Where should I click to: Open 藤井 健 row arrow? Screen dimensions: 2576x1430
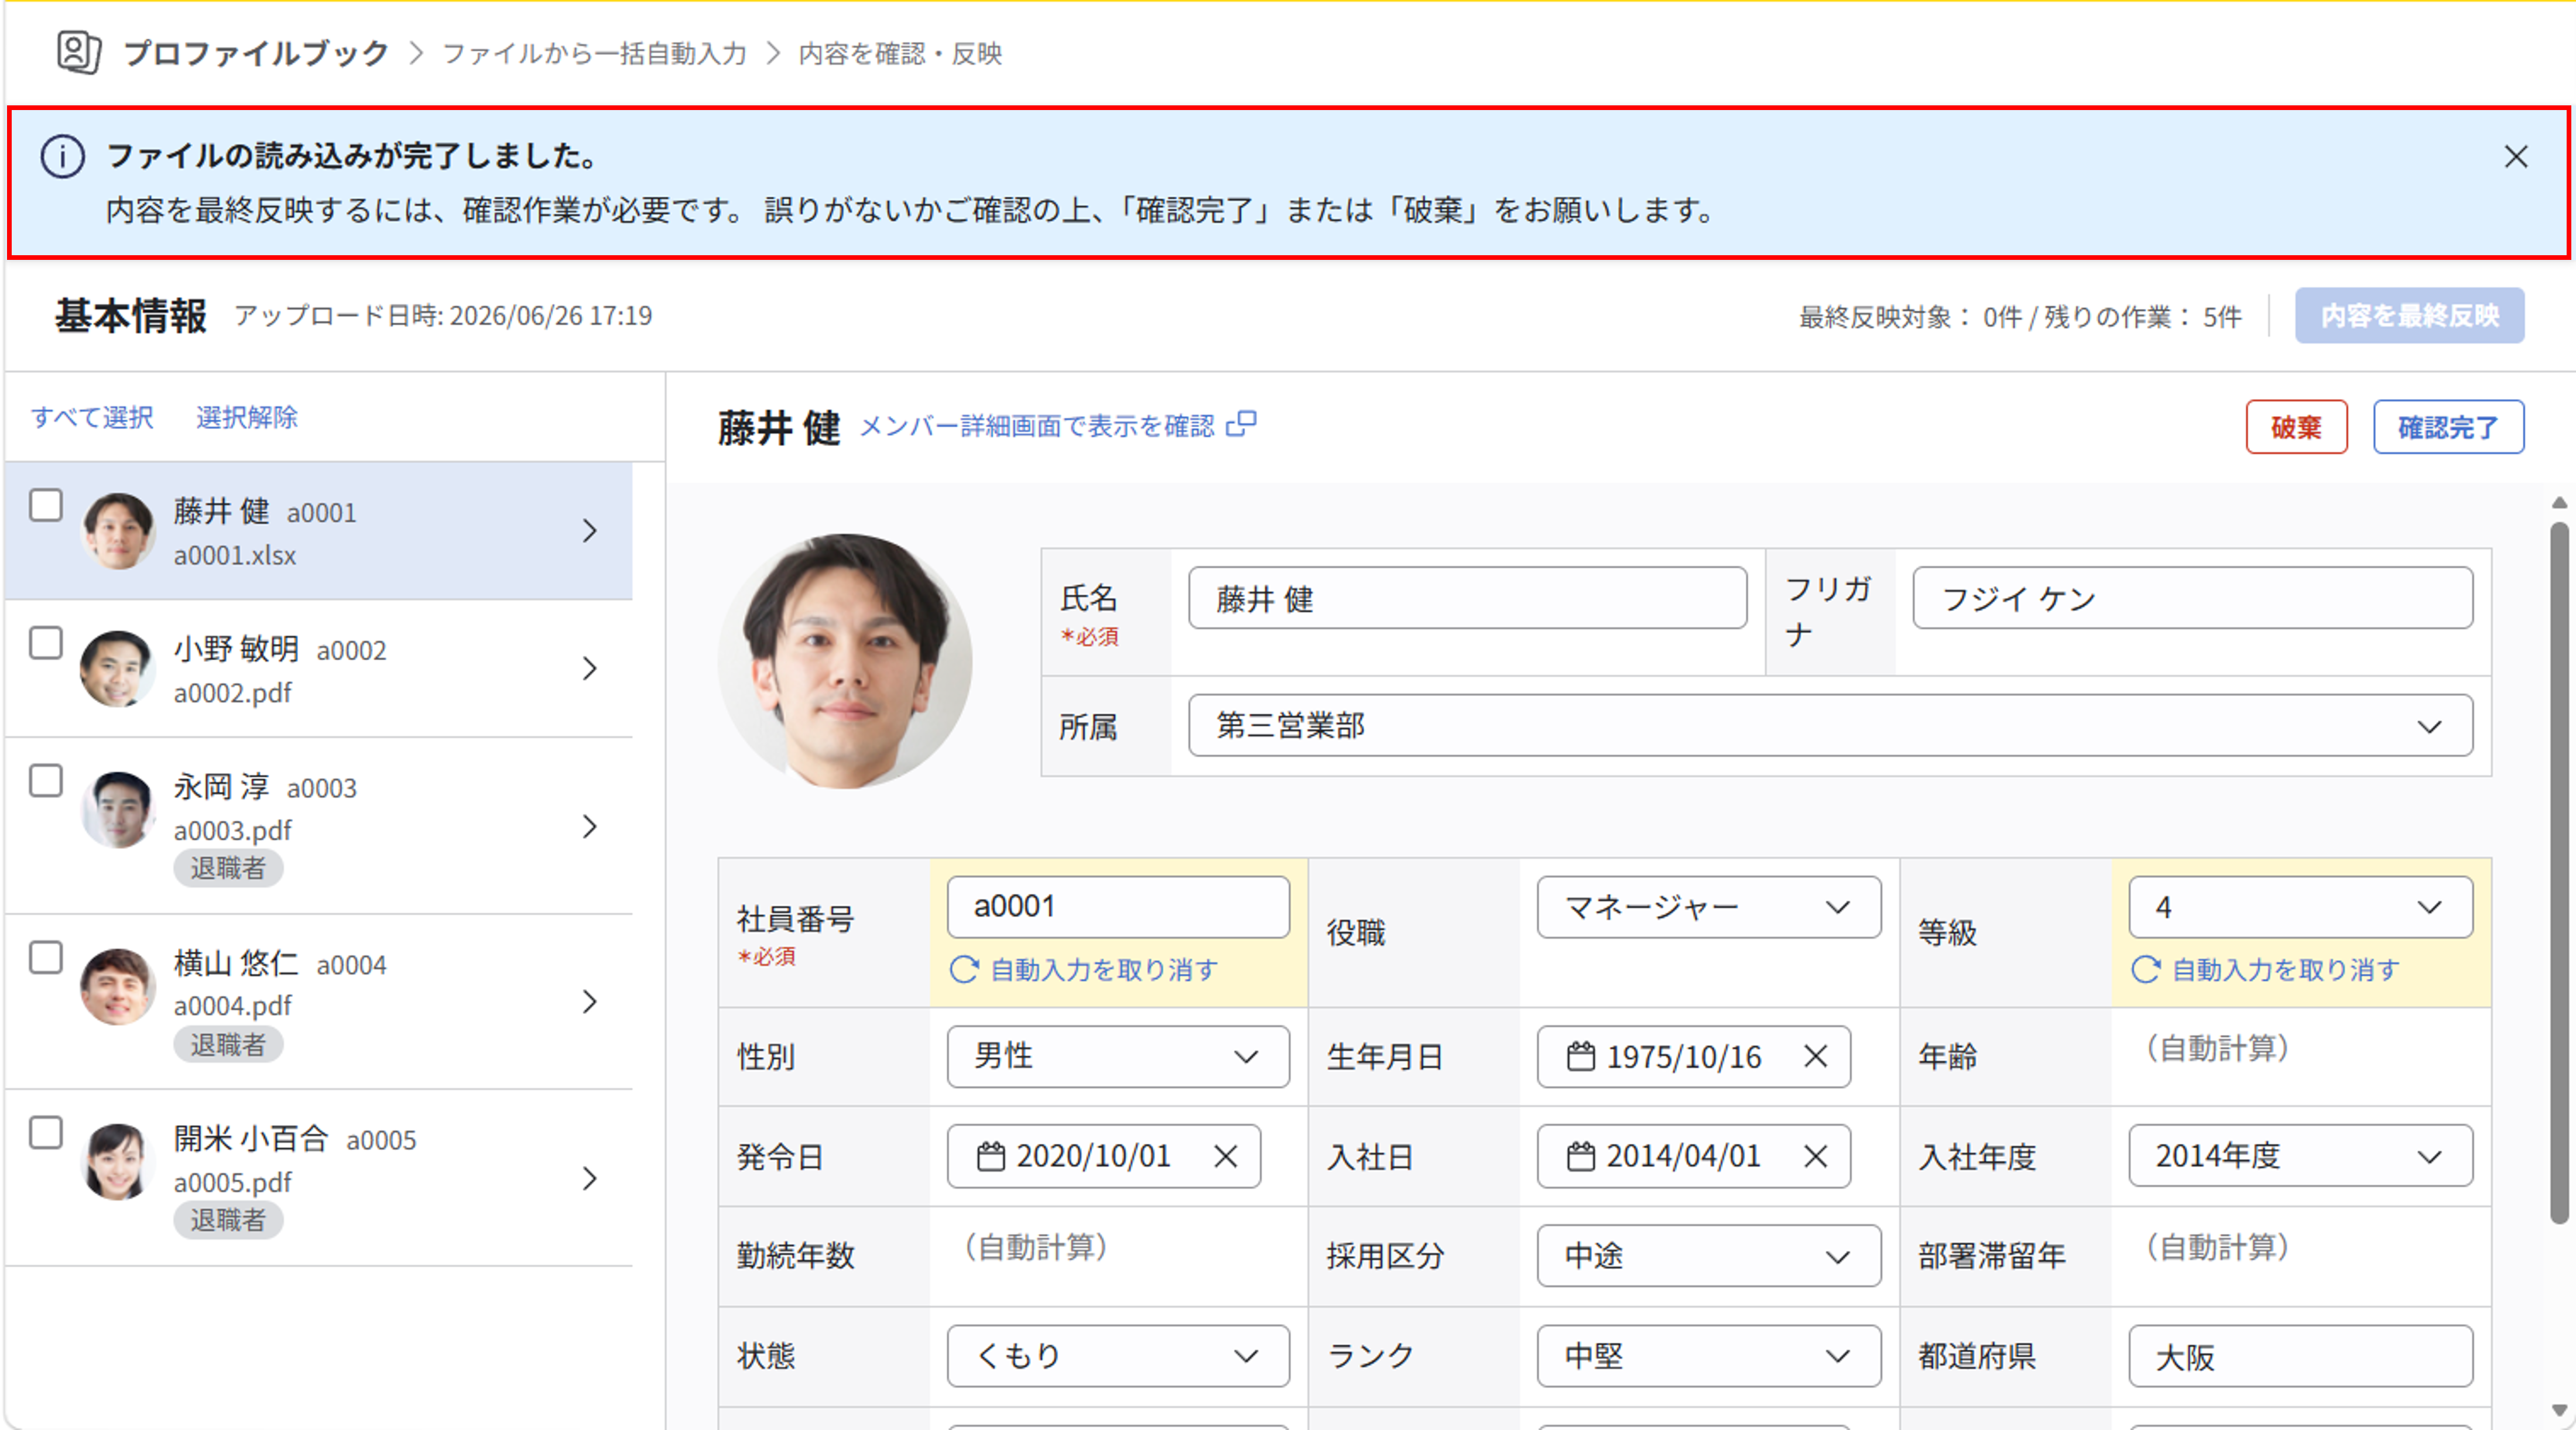pyautogui.click(x=590, y=530)
